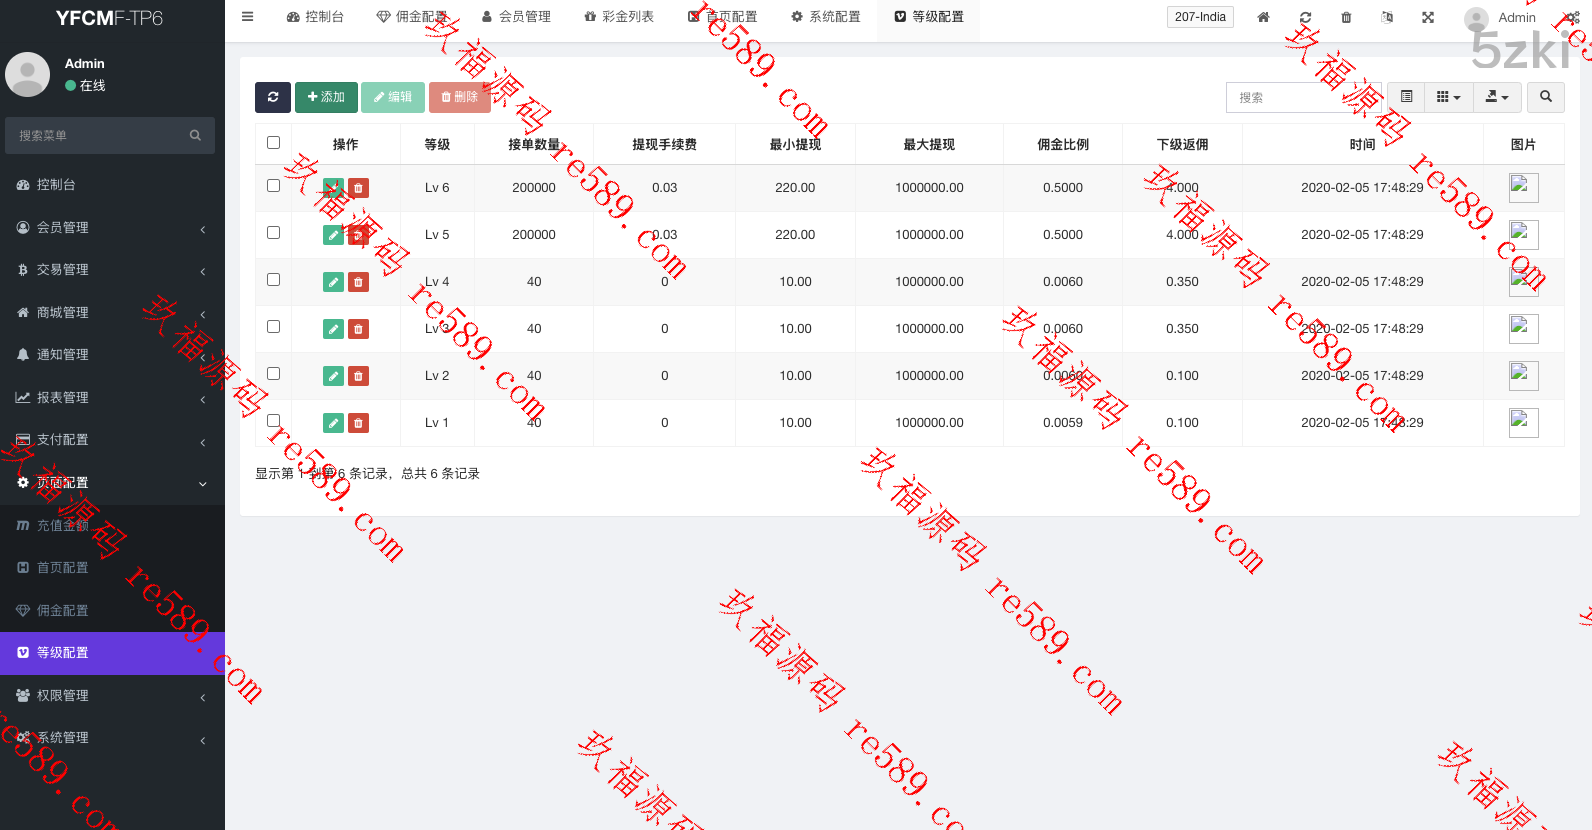Open 控制台 in the sidebar
Image resolution: width=1592 pixels, height=830 pixels.
coord(112,185)
